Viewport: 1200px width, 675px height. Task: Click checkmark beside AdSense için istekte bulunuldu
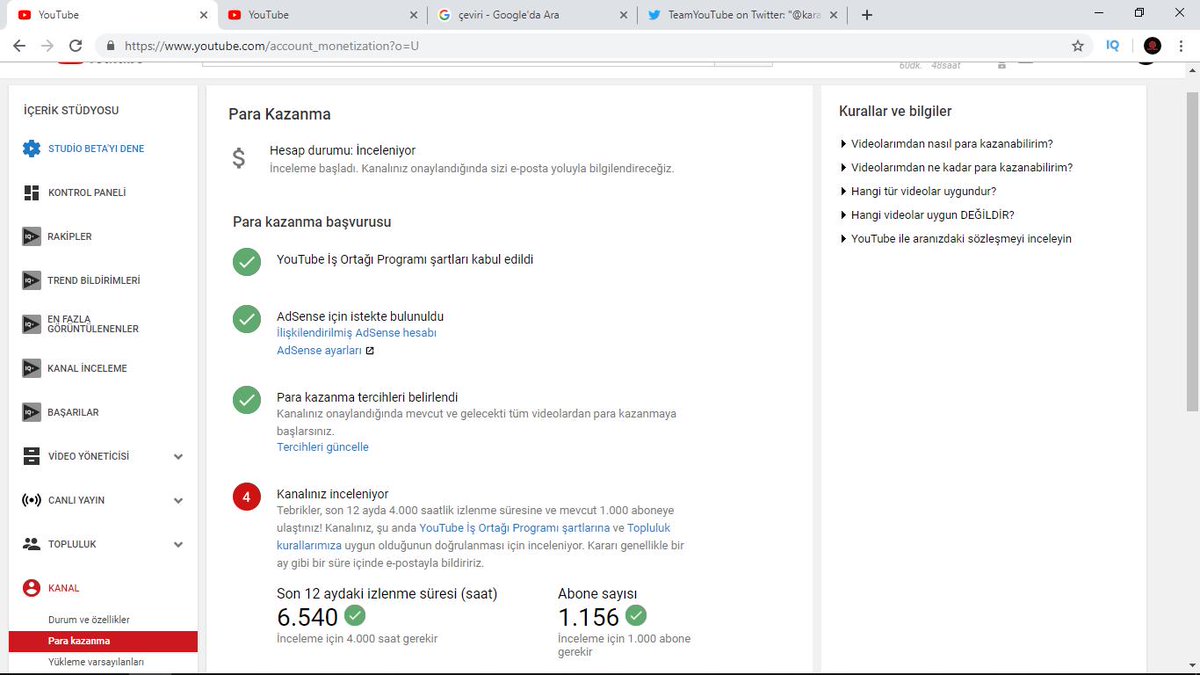point(246,319)
